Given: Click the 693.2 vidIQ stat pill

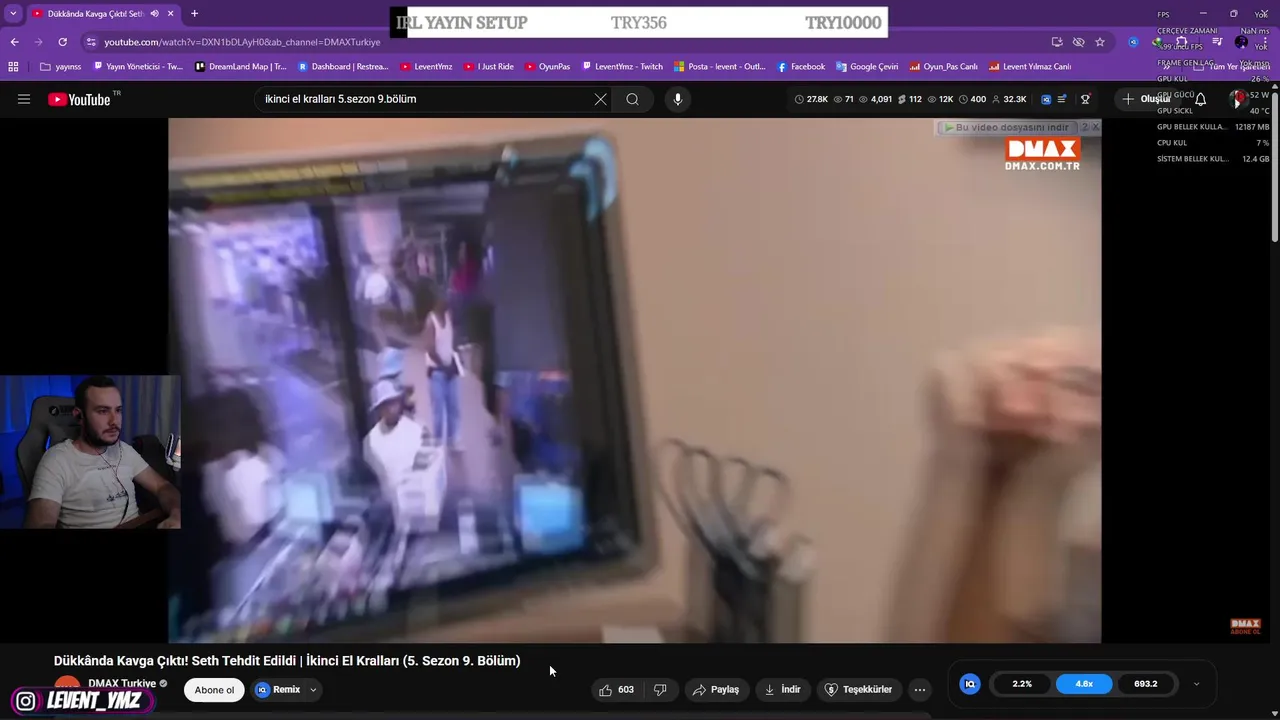Looking at the screenshot, I should coord(1146,684).
